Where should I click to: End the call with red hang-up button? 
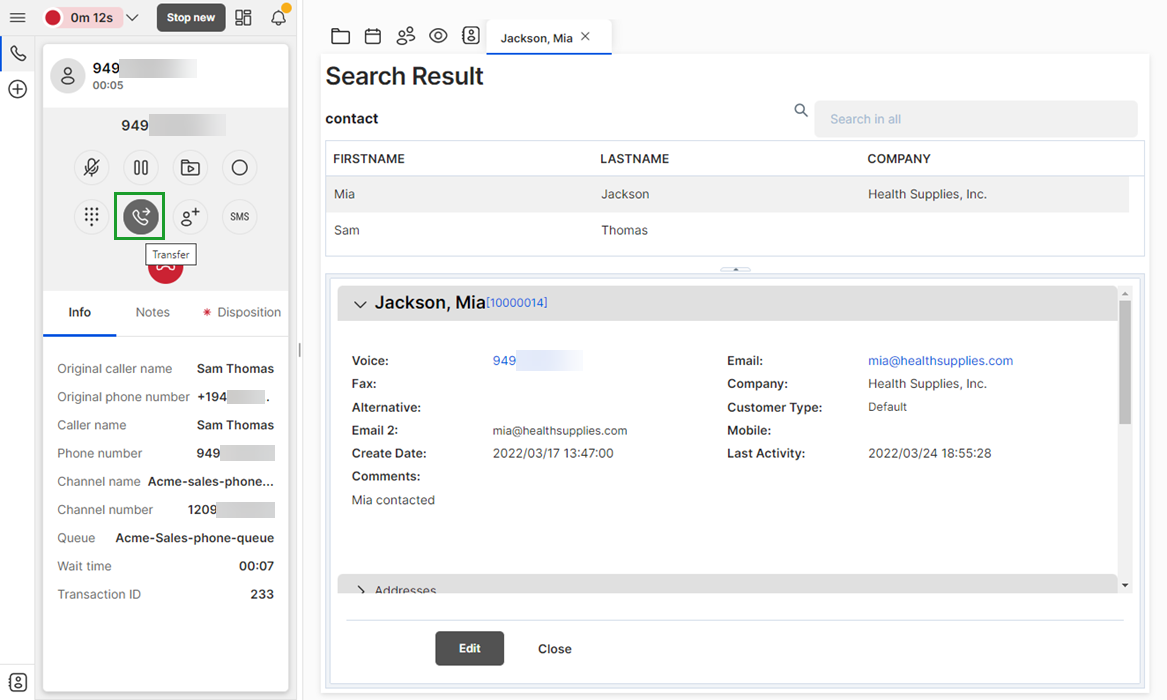[165, 272]
